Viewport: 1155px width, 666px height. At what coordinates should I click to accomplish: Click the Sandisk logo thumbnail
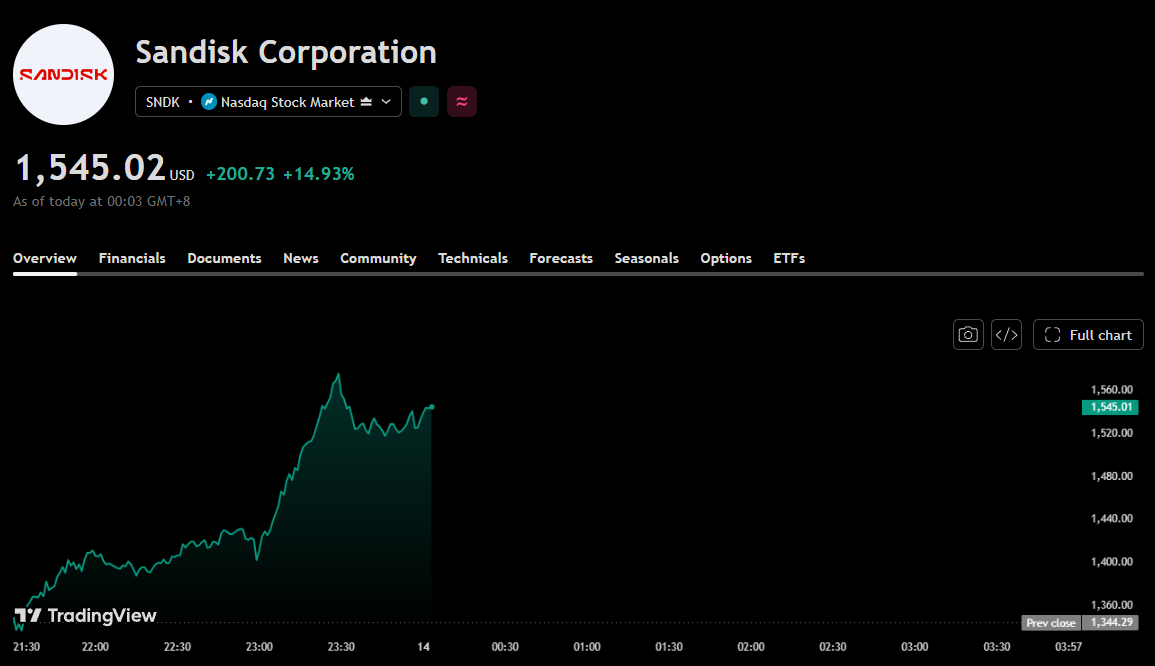[63, 74]
